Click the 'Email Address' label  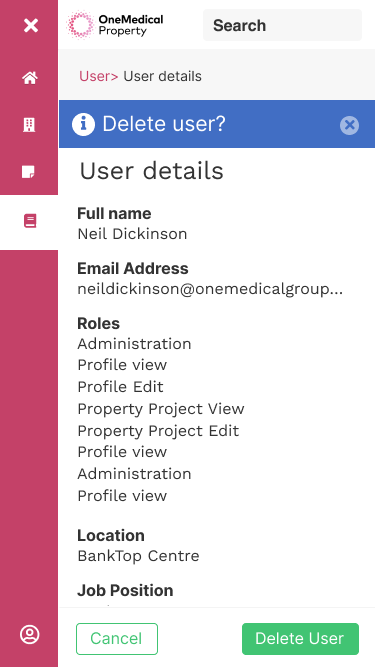(133, 268)
